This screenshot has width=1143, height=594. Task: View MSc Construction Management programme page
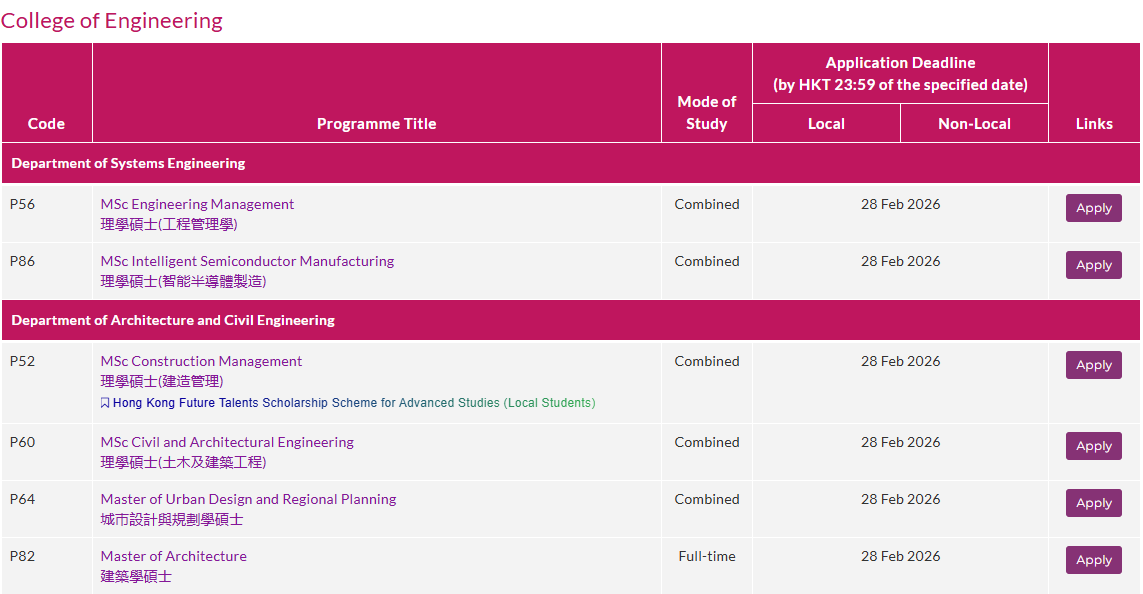tap(201, 361)
